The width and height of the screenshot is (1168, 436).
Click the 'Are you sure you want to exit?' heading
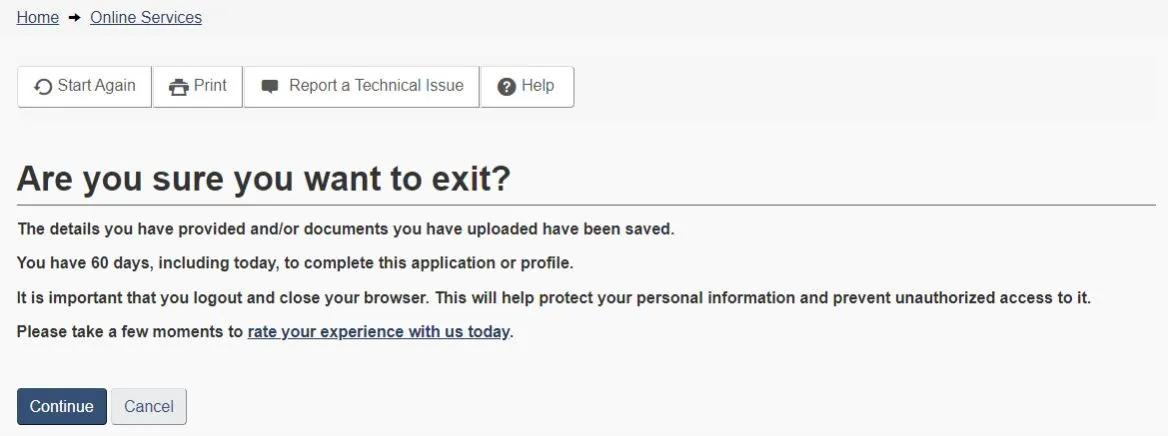pos(264,179)
